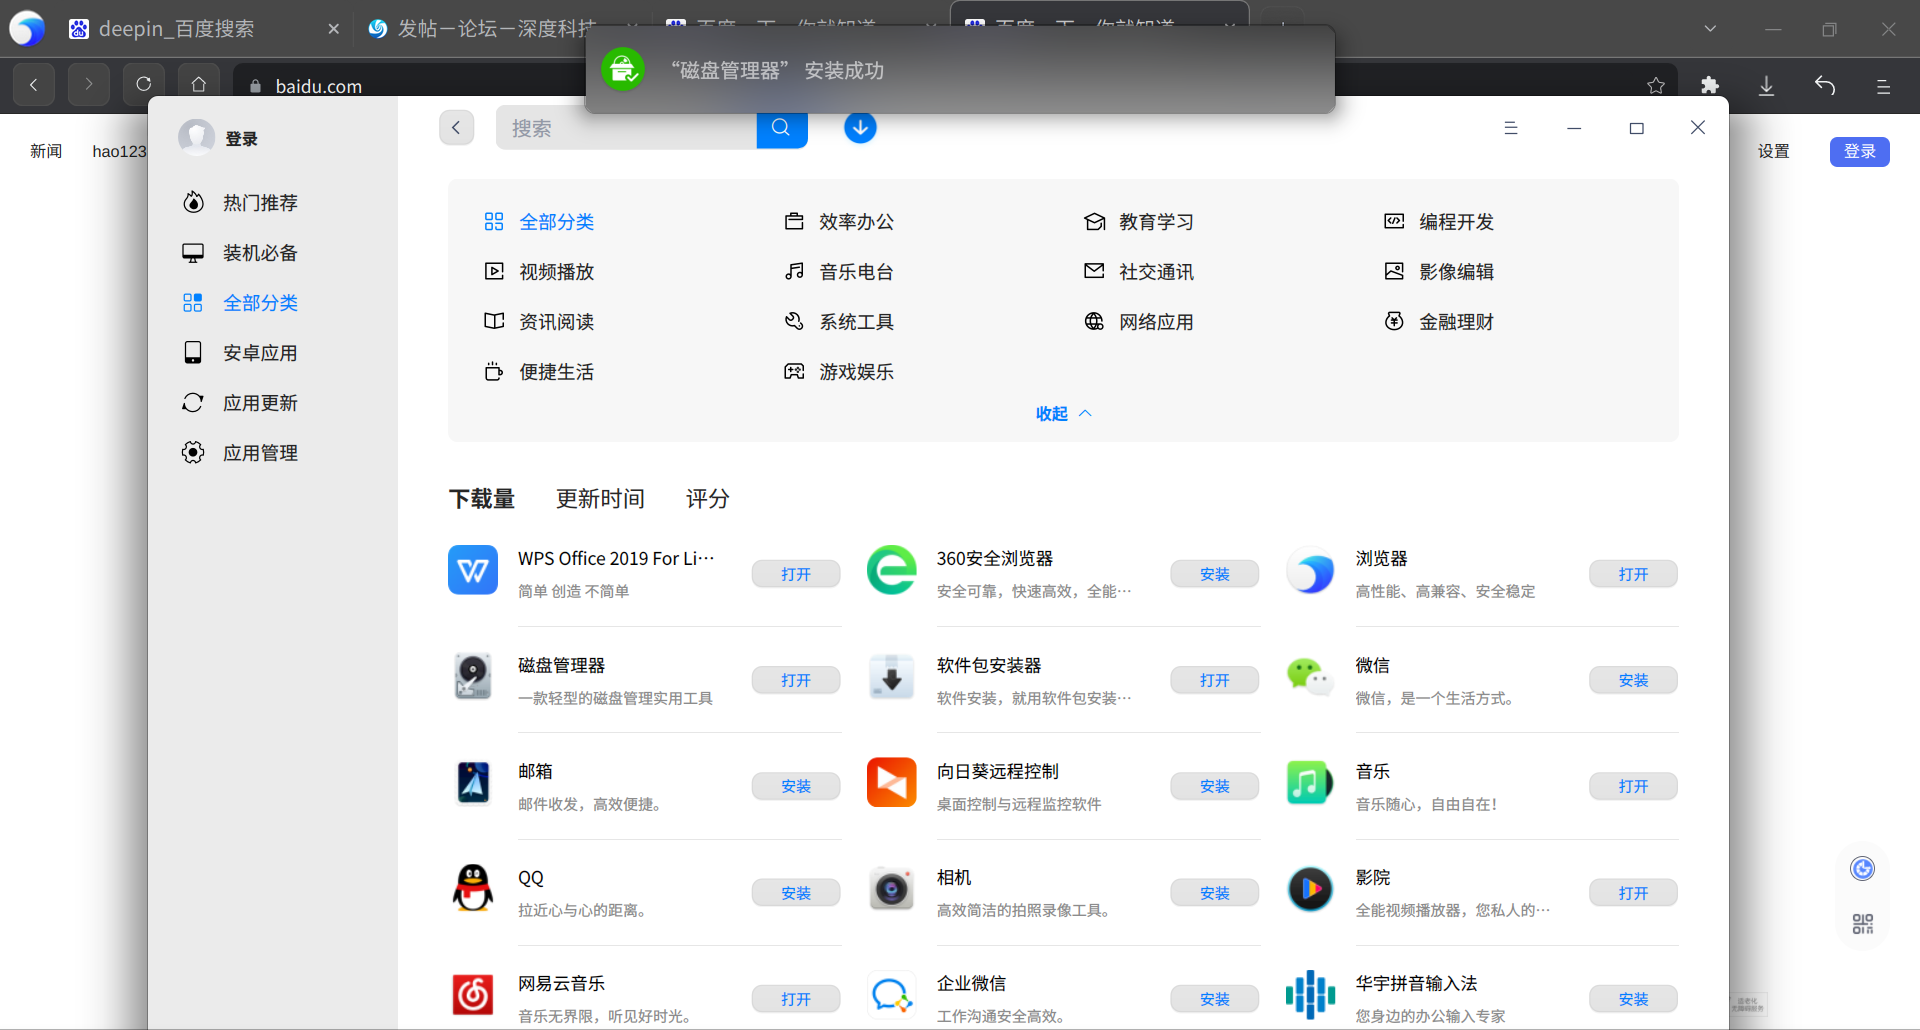Select the 游戏娱乐 category
1920x1030 pixels.
click(856, 371)
